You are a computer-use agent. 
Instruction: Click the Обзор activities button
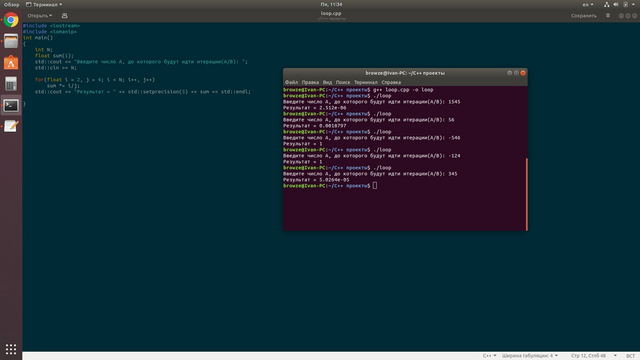pos(11,4)
